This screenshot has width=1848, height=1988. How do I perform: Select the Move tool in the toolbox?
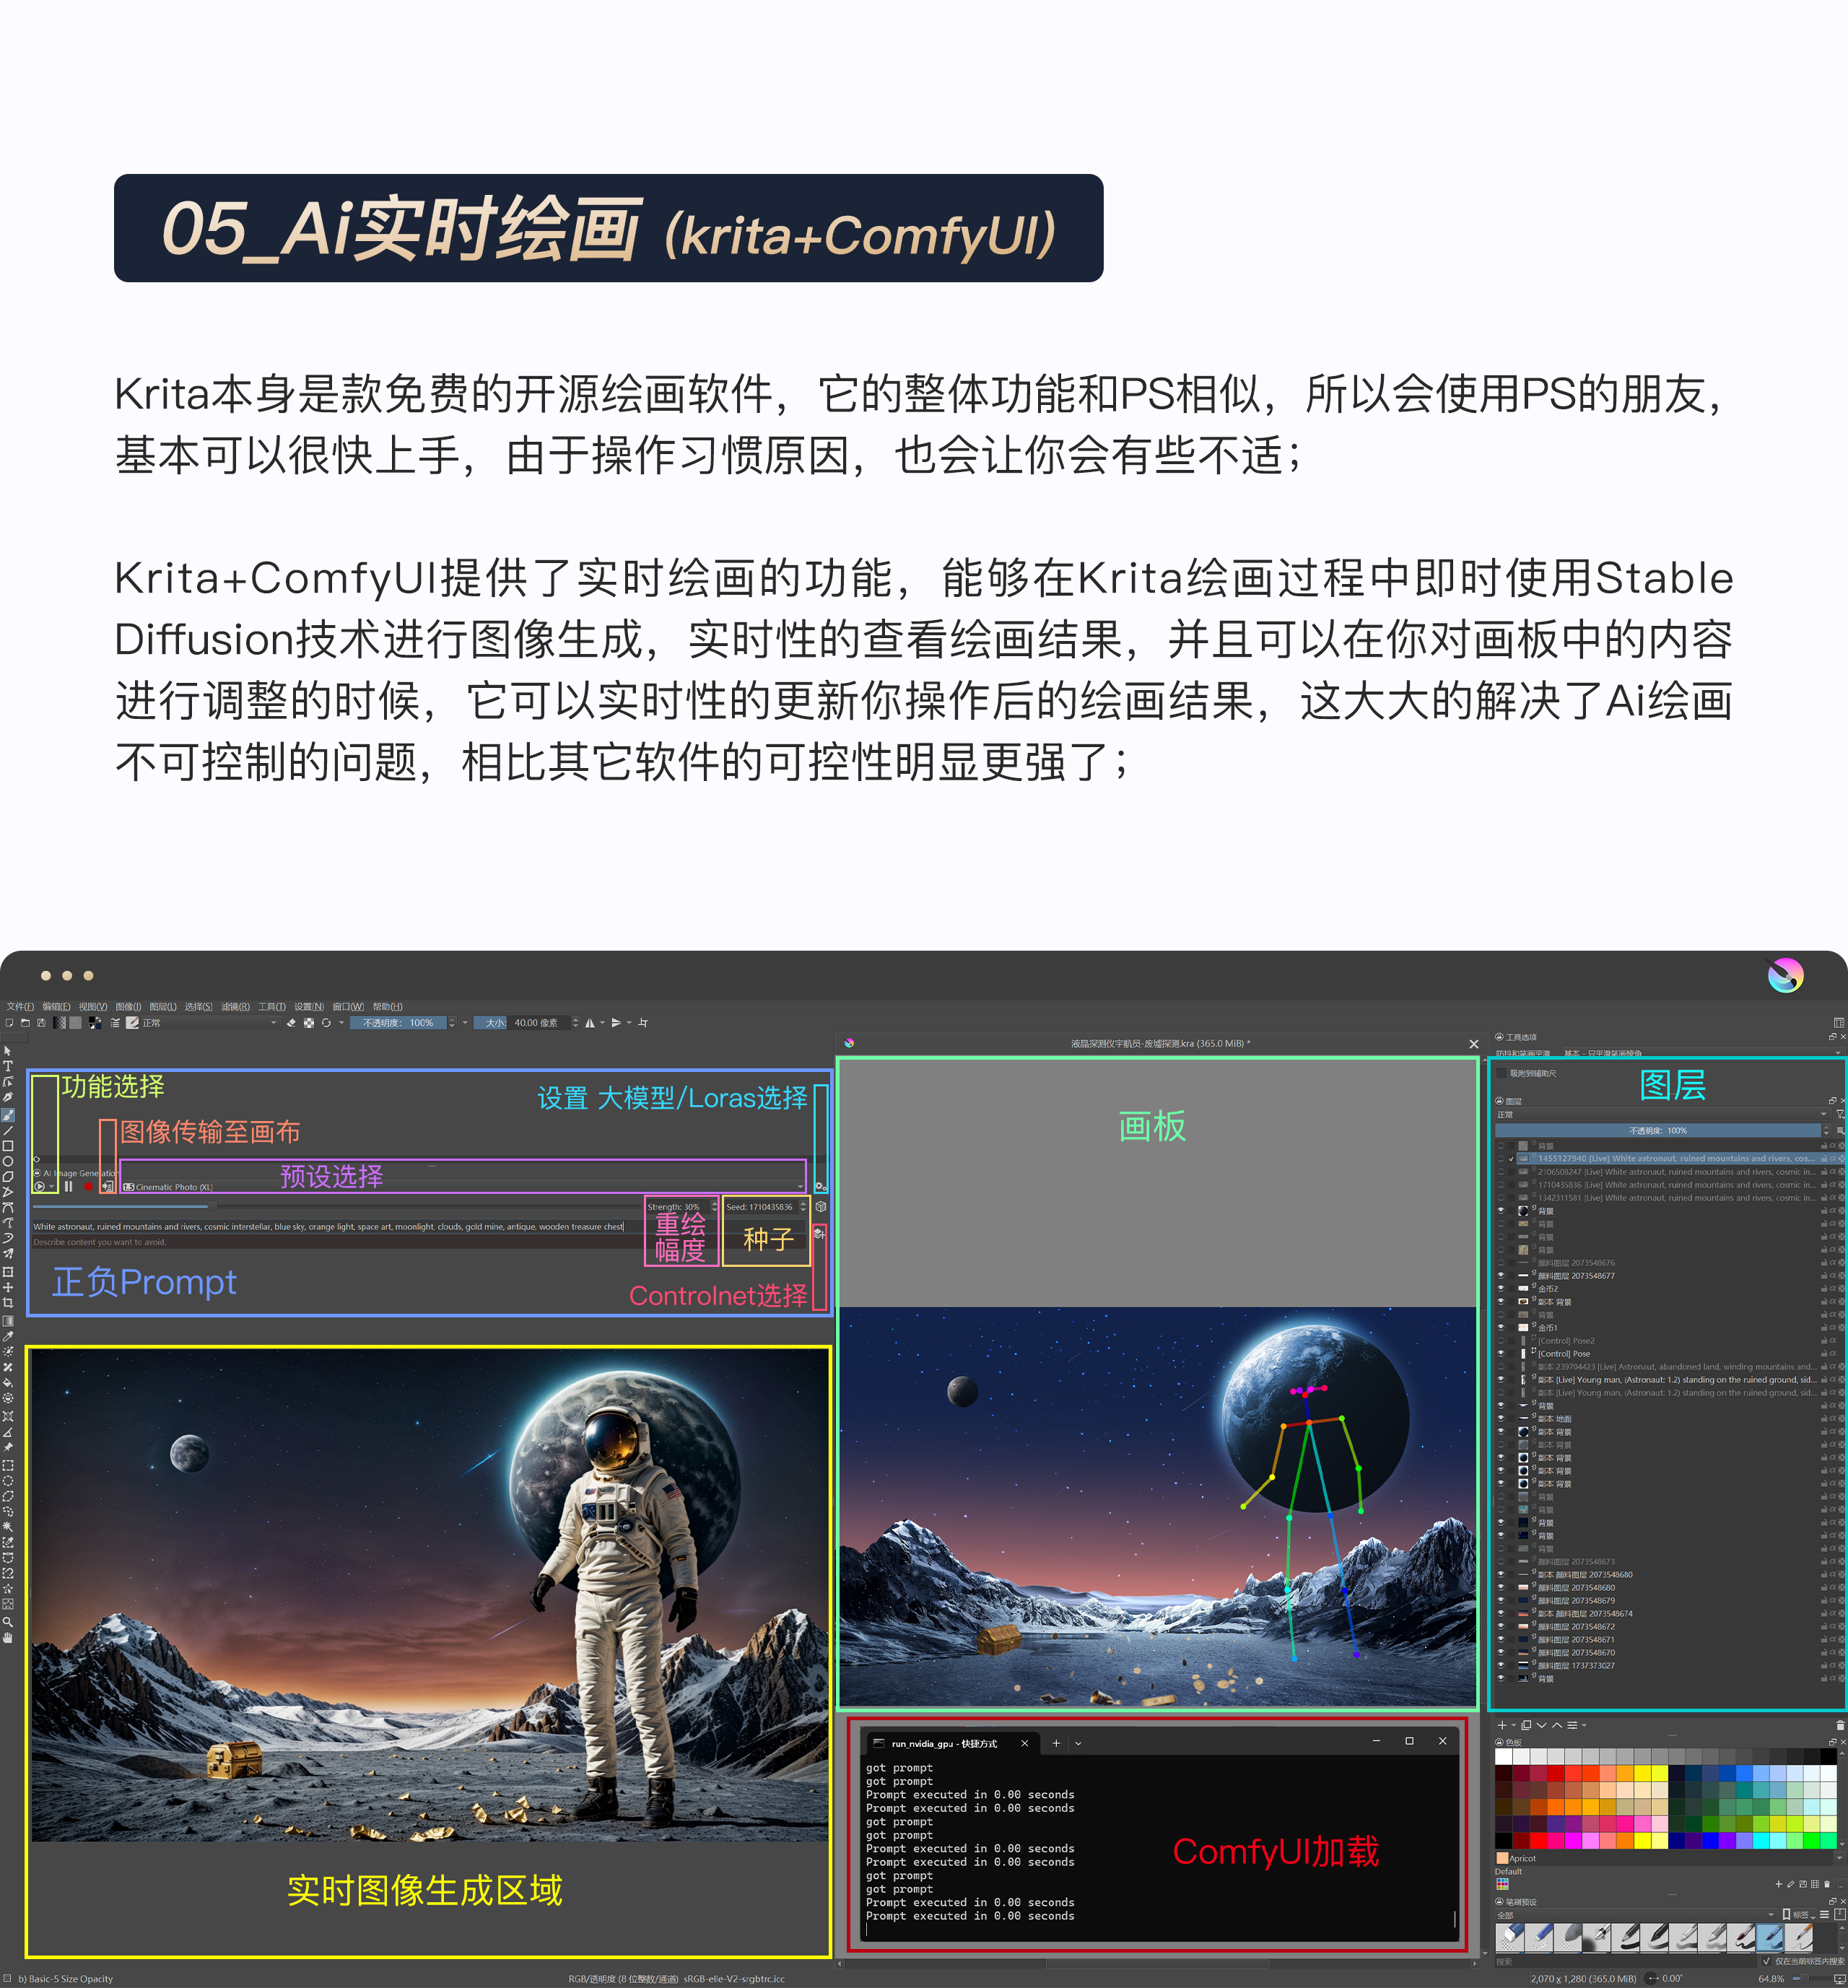click(8, 1287)
